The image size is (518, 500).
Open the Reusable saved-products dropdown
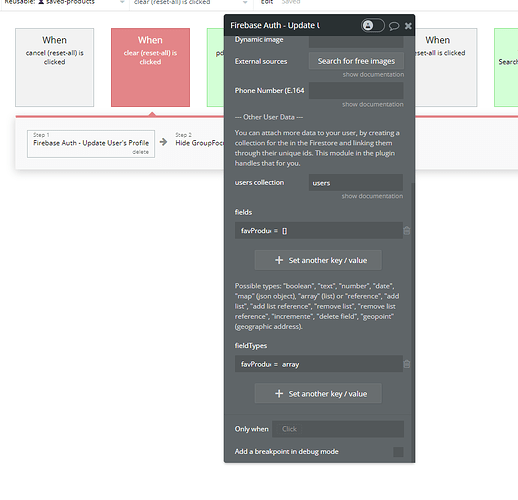coord(64,3)
